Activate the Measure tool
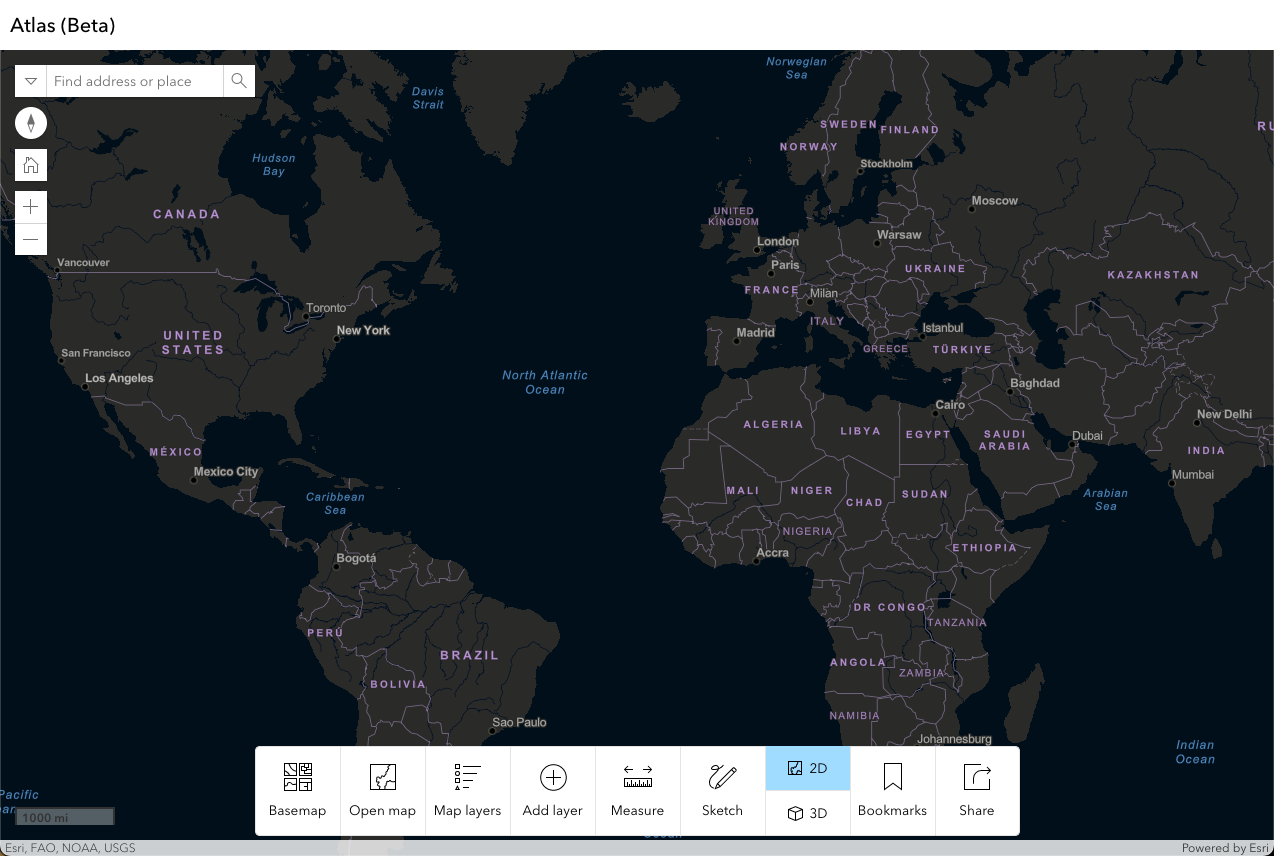The height and width of the screenshot is (856, 1274). (x=638, y=790)
